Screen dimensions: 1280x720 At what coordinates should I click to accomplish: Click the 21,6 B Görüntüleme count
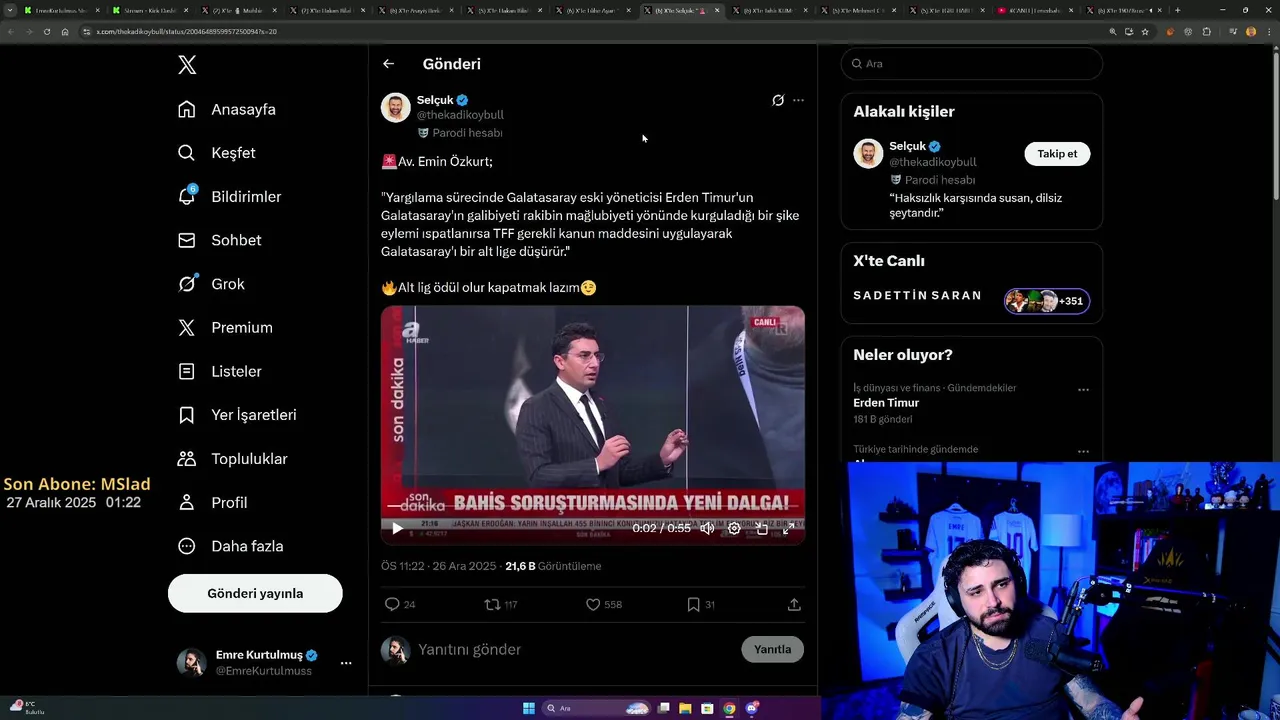tap(553, 566)
